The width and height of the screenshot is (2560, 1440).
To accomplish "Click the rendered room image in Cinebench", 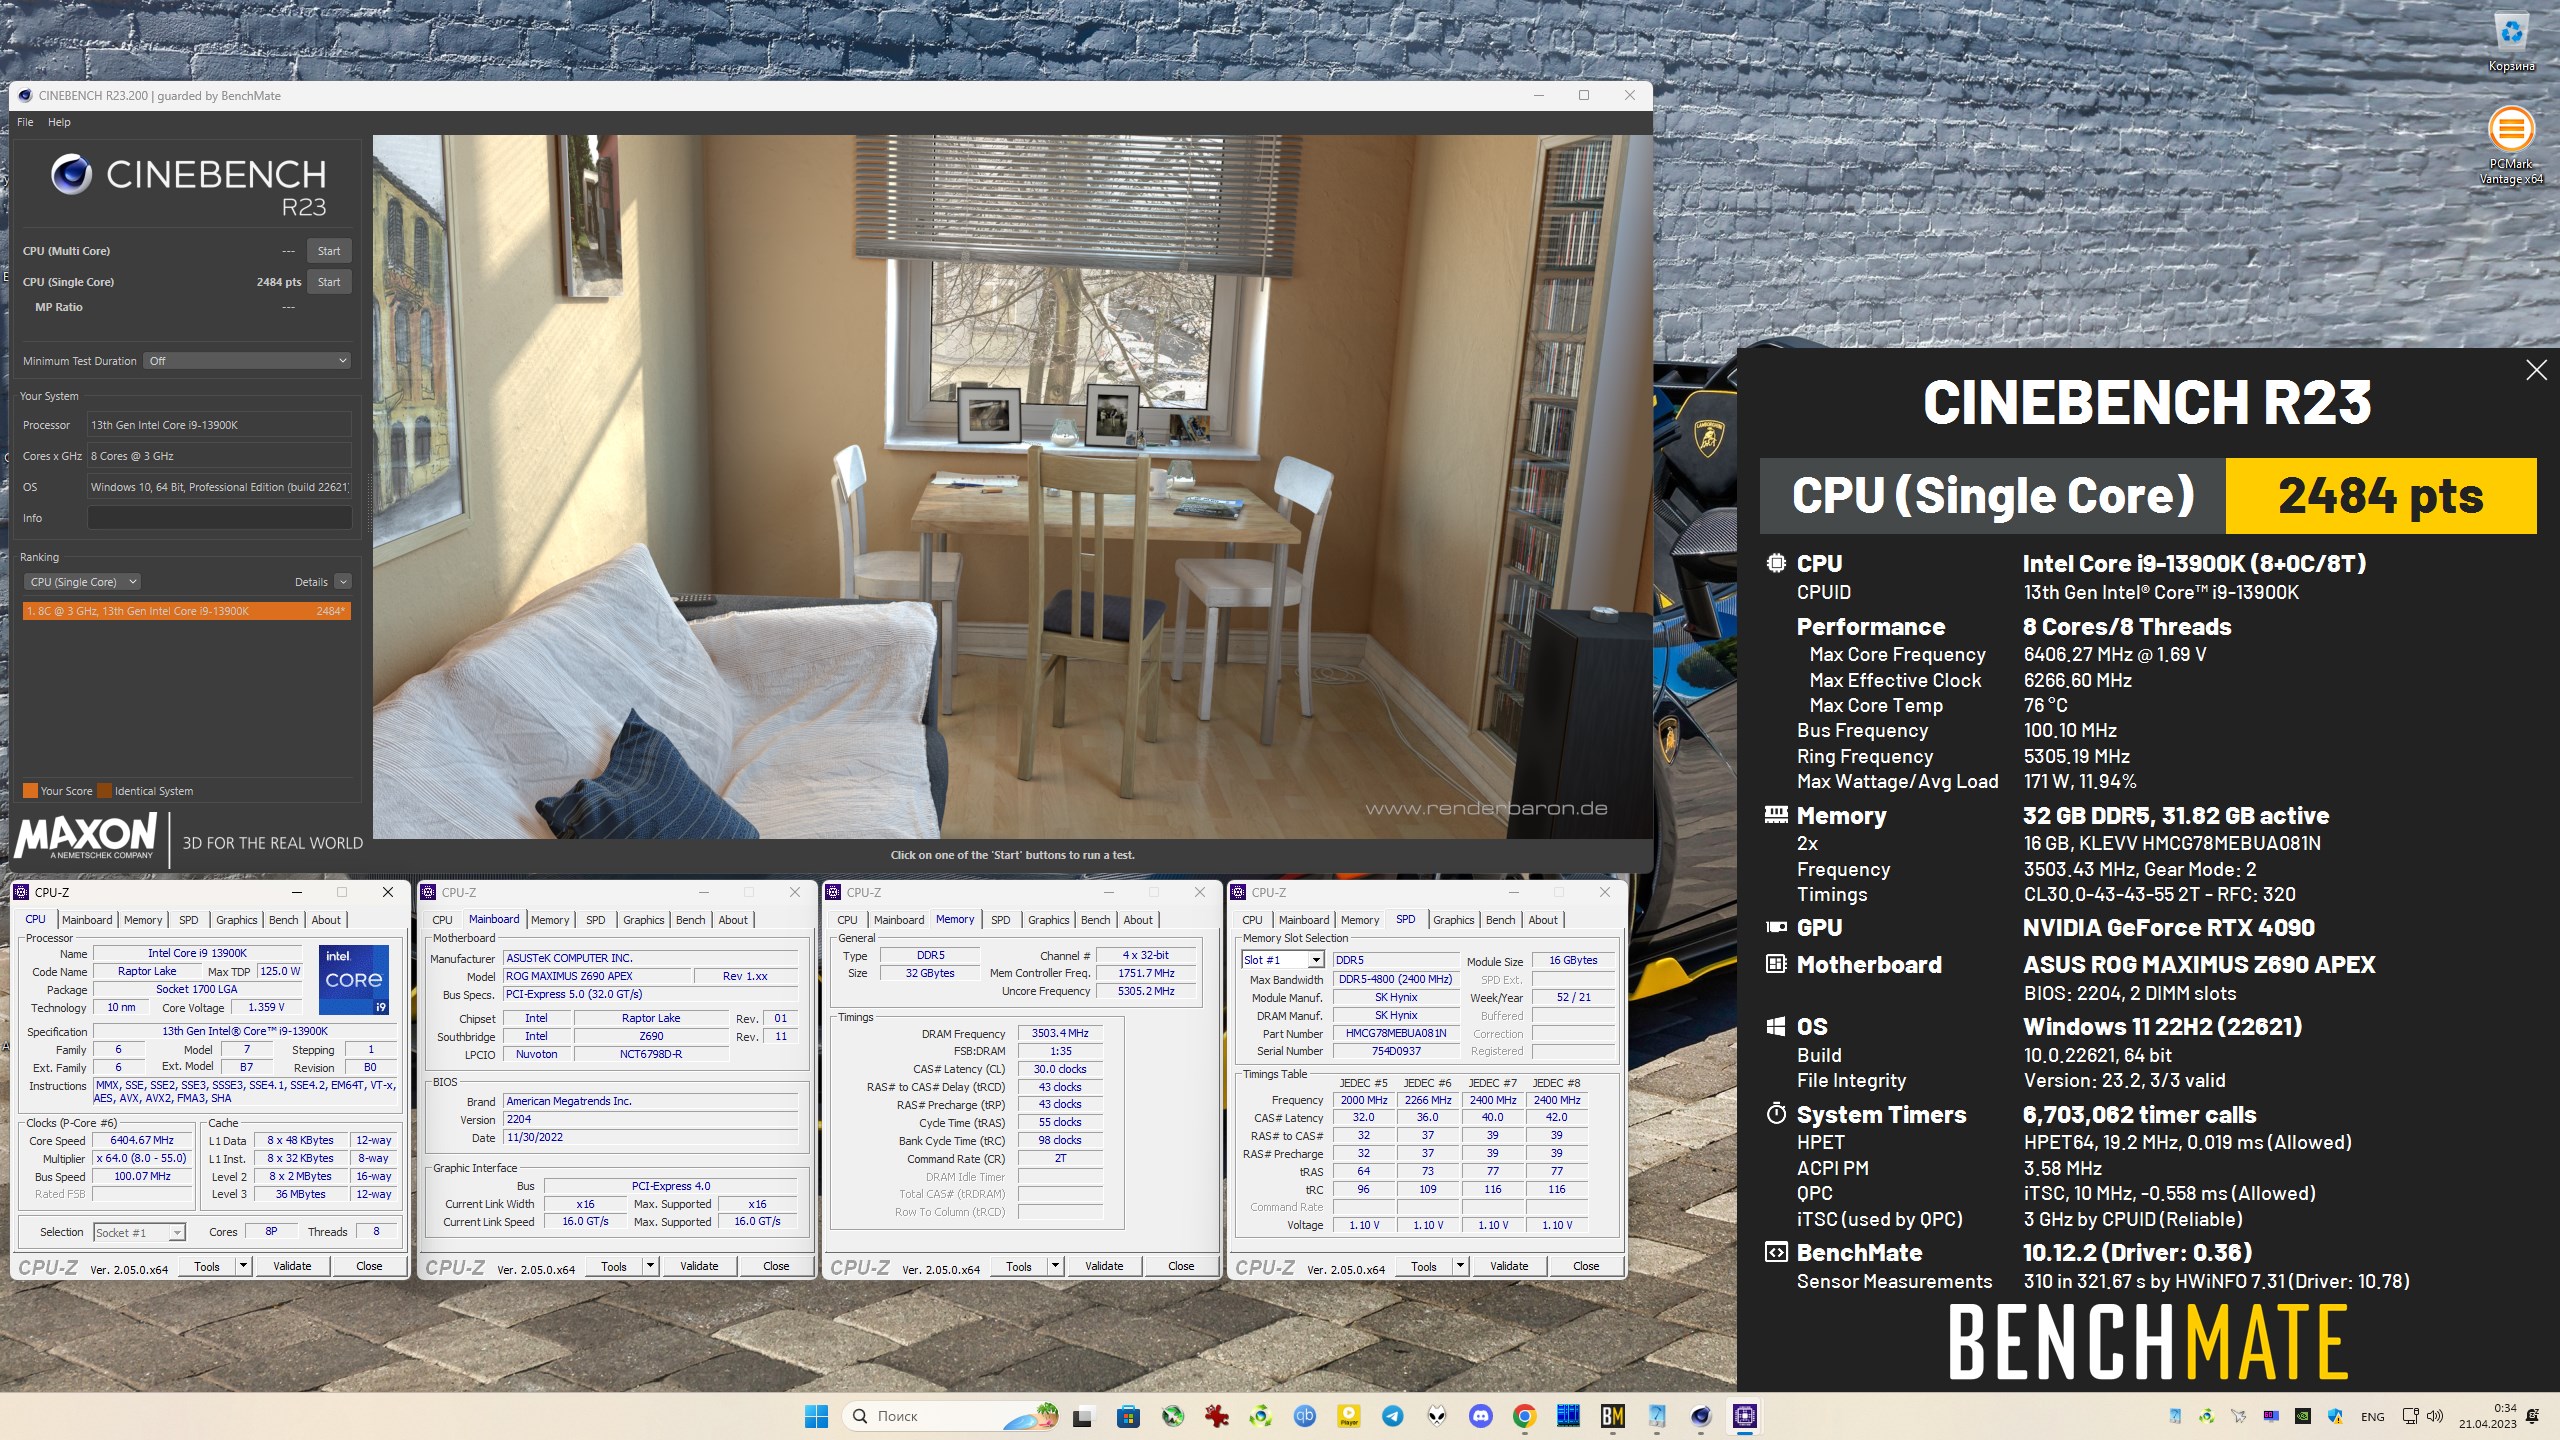I will [x=1012, y=487].
